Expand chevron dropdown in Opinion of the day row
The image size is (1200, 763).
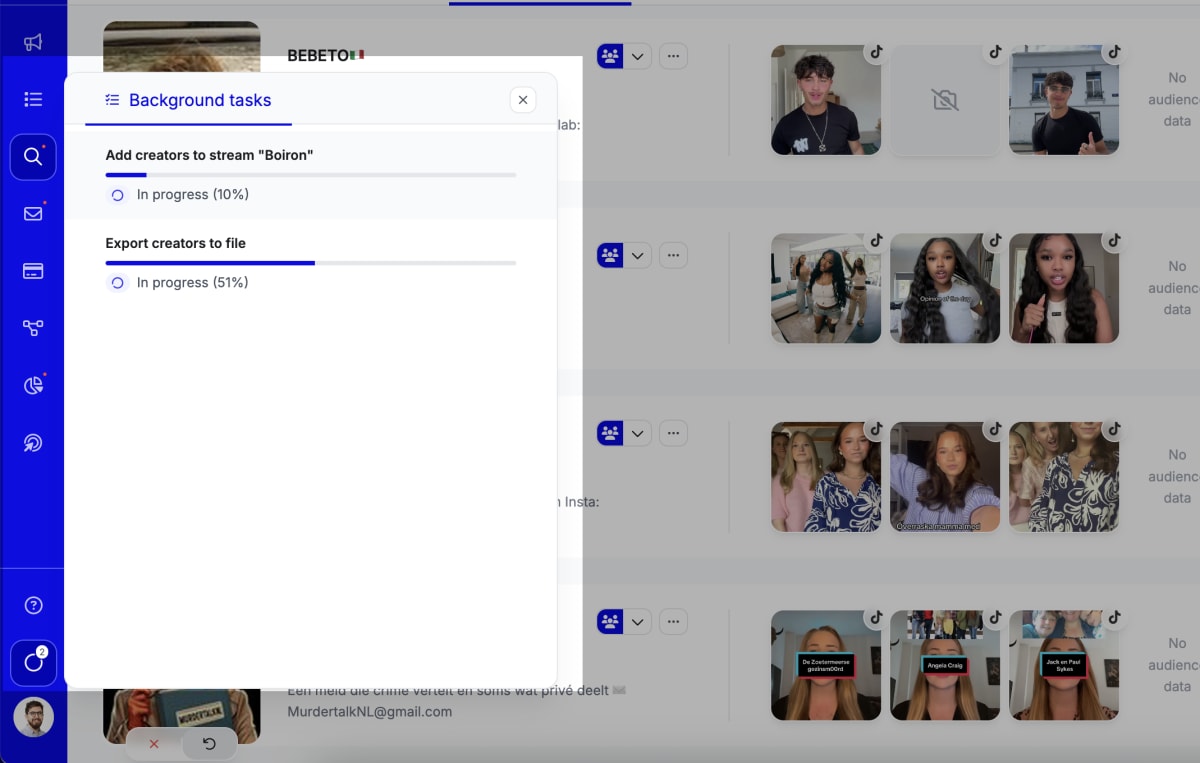[x=638, y=256]
